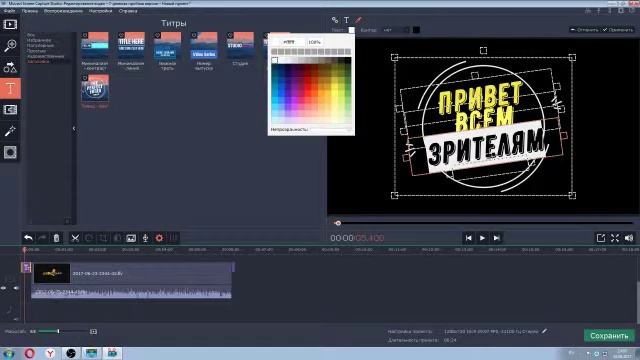This screenshot has width=640, height=360.
Task: Open the Файл menu
Action: (9, 11)
